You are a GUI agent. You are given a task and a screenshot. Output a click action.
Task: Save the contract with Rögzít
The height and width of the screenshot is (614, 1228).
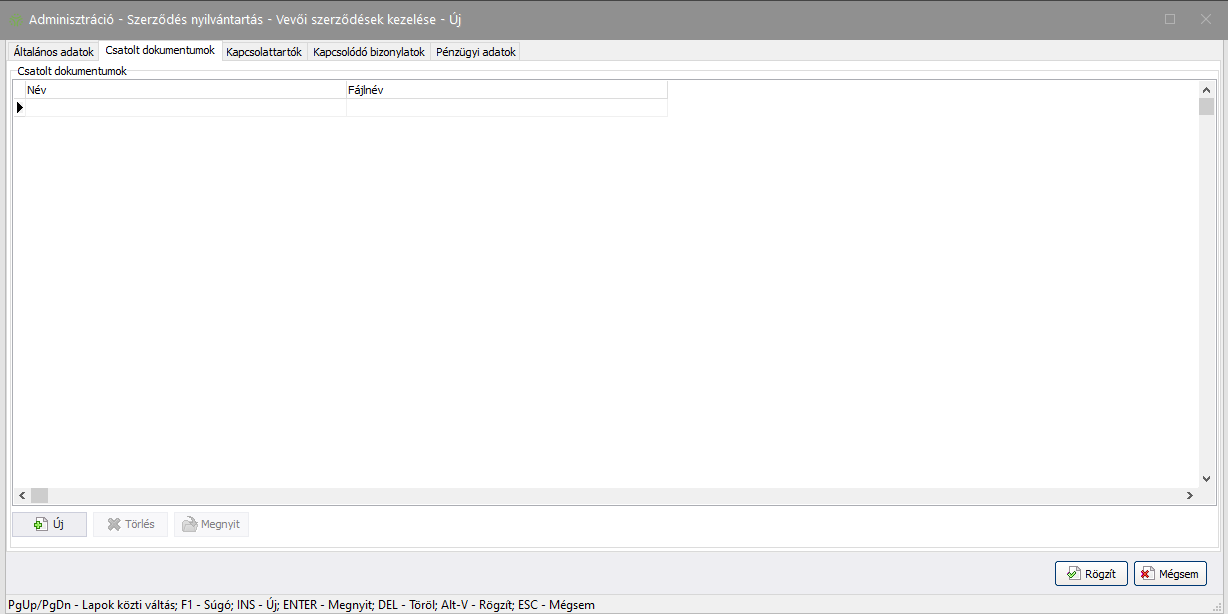[1091, 574]
